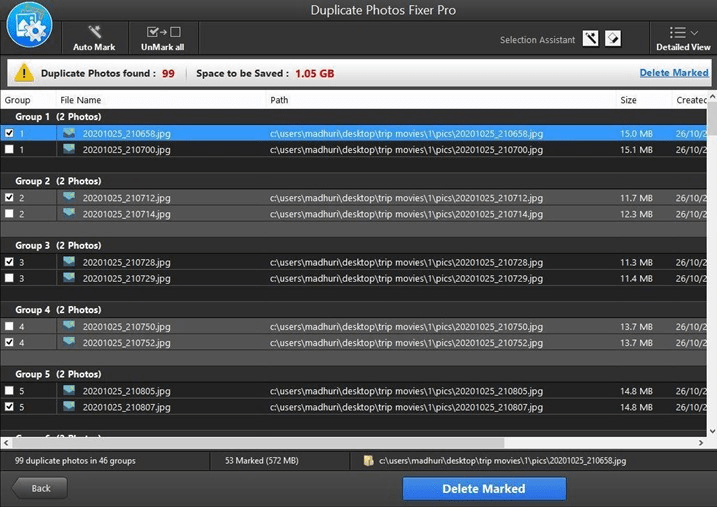Click the 15.1 MB size cell
Viewport: 717px width, 507px height.
(636, 150)
